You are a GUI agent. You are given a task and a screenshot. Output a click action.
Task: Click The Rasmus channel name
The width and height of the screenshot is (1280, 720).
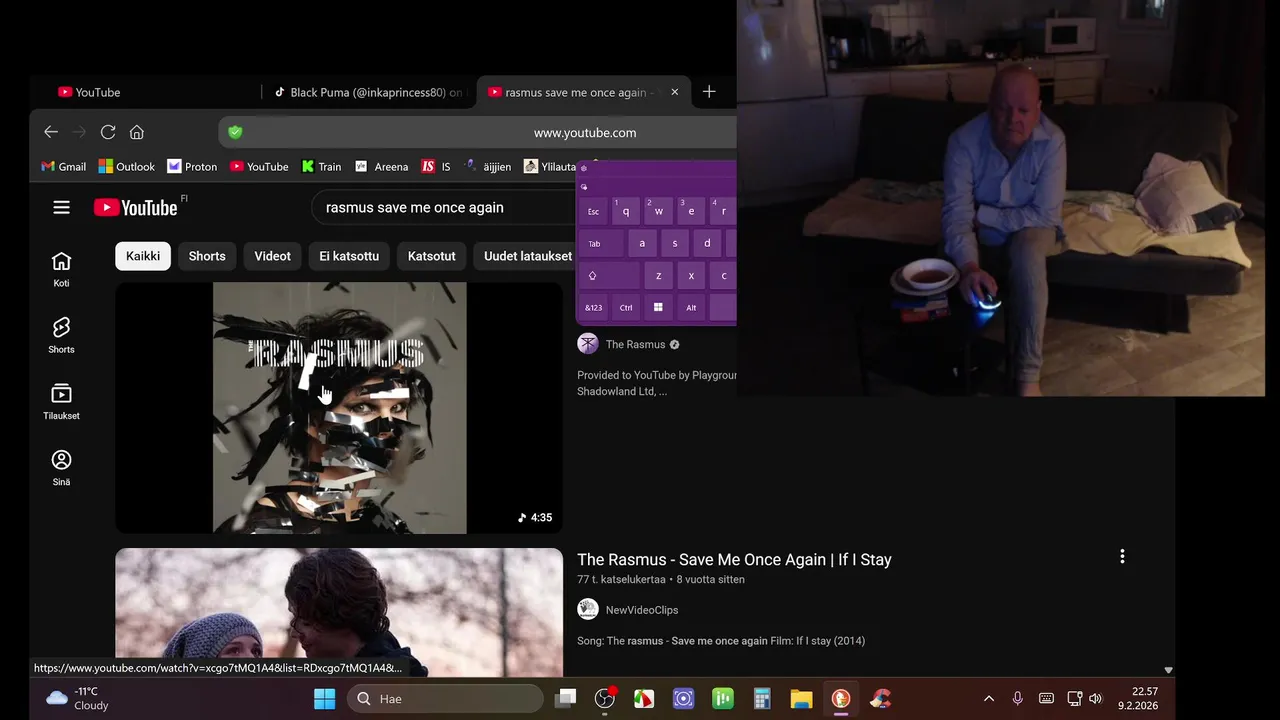click(635, 344)
